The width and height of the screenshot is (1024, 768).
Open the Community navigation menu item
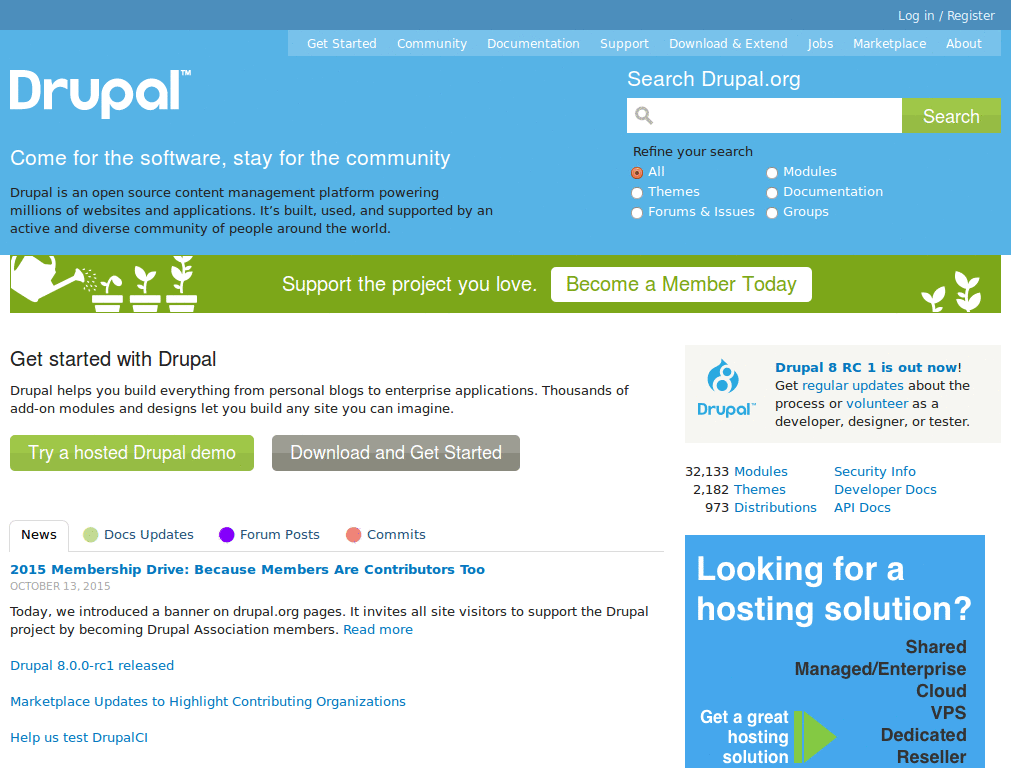431,43
